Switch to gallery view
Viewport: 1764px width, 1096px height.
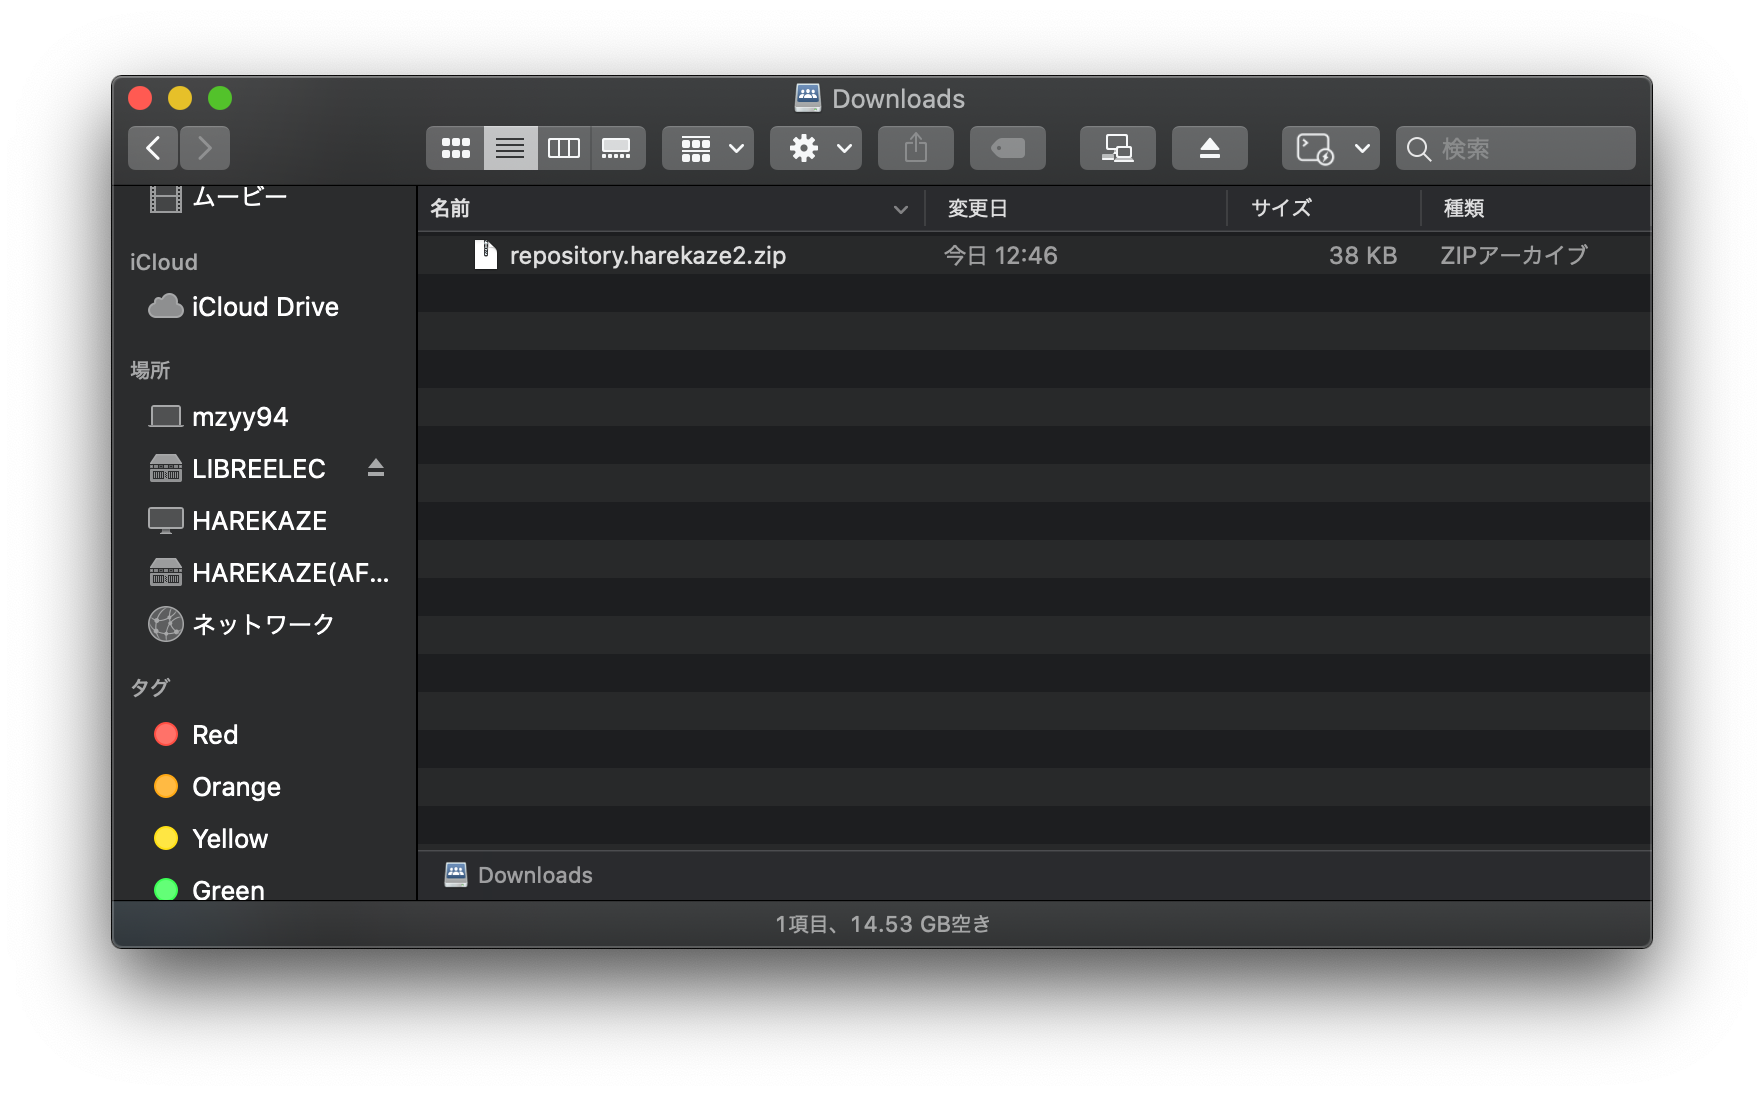(617, 148)
